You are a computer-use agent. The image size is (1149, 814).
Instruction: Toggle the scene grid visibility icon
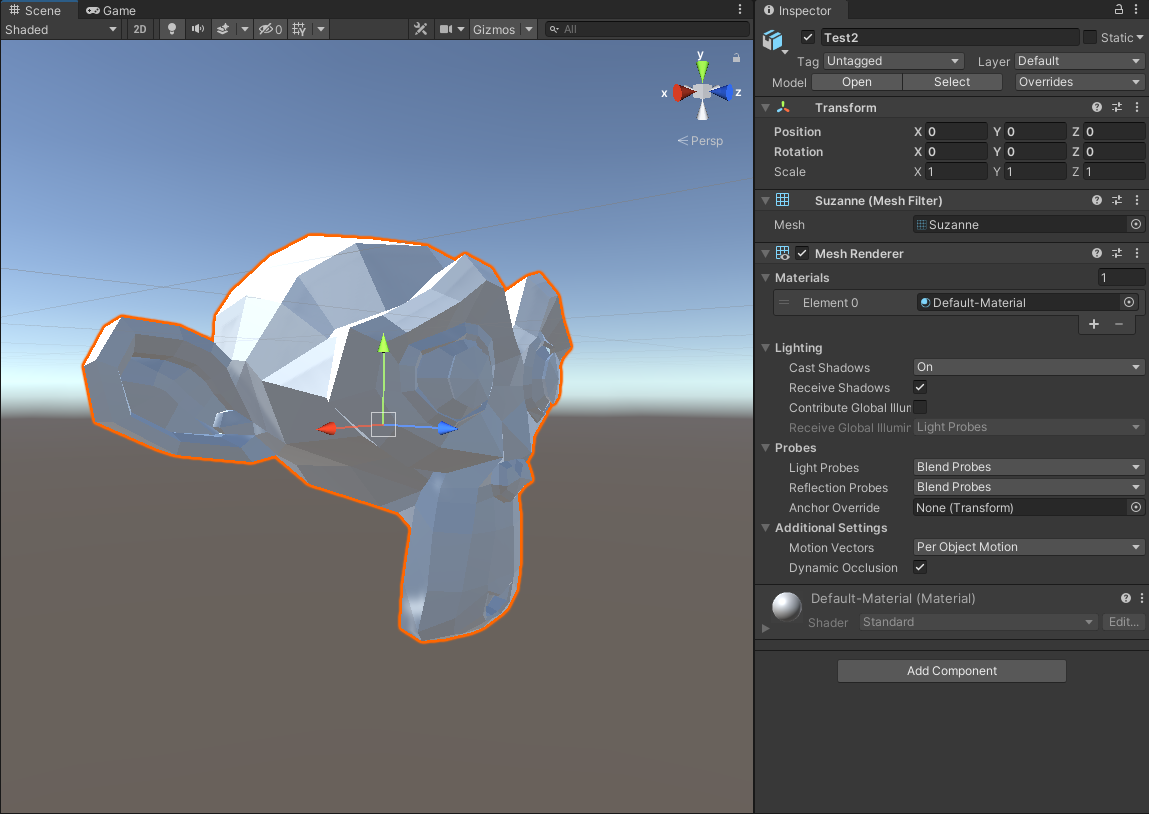[x=299, y=29]
